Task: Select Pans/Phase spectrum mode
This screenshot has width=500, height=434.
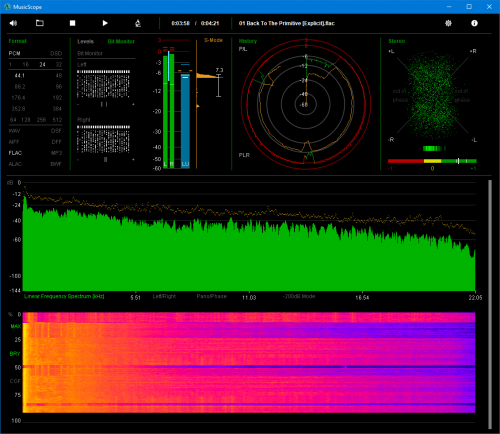Action: 212,296
